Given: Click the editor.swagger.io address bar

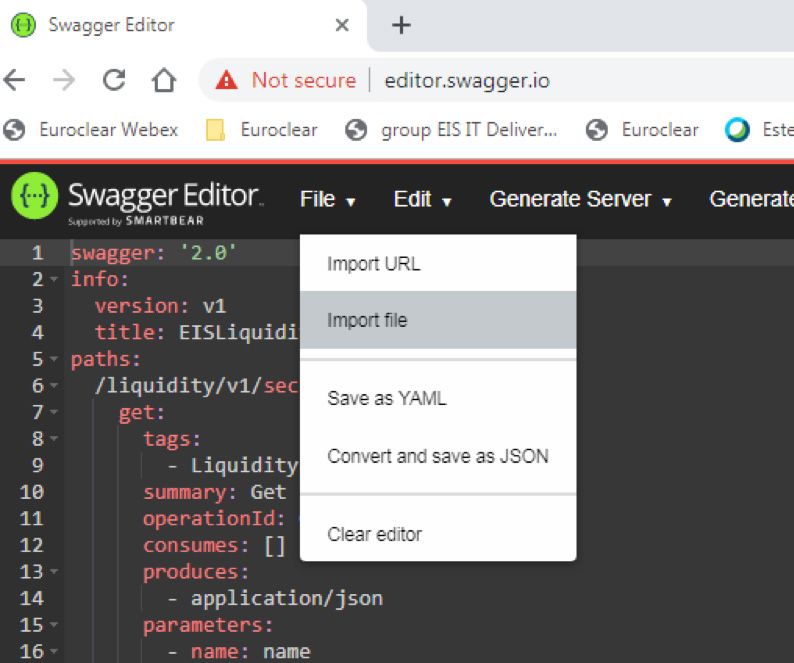Looking at the screenshot, I should click(466, 81).
